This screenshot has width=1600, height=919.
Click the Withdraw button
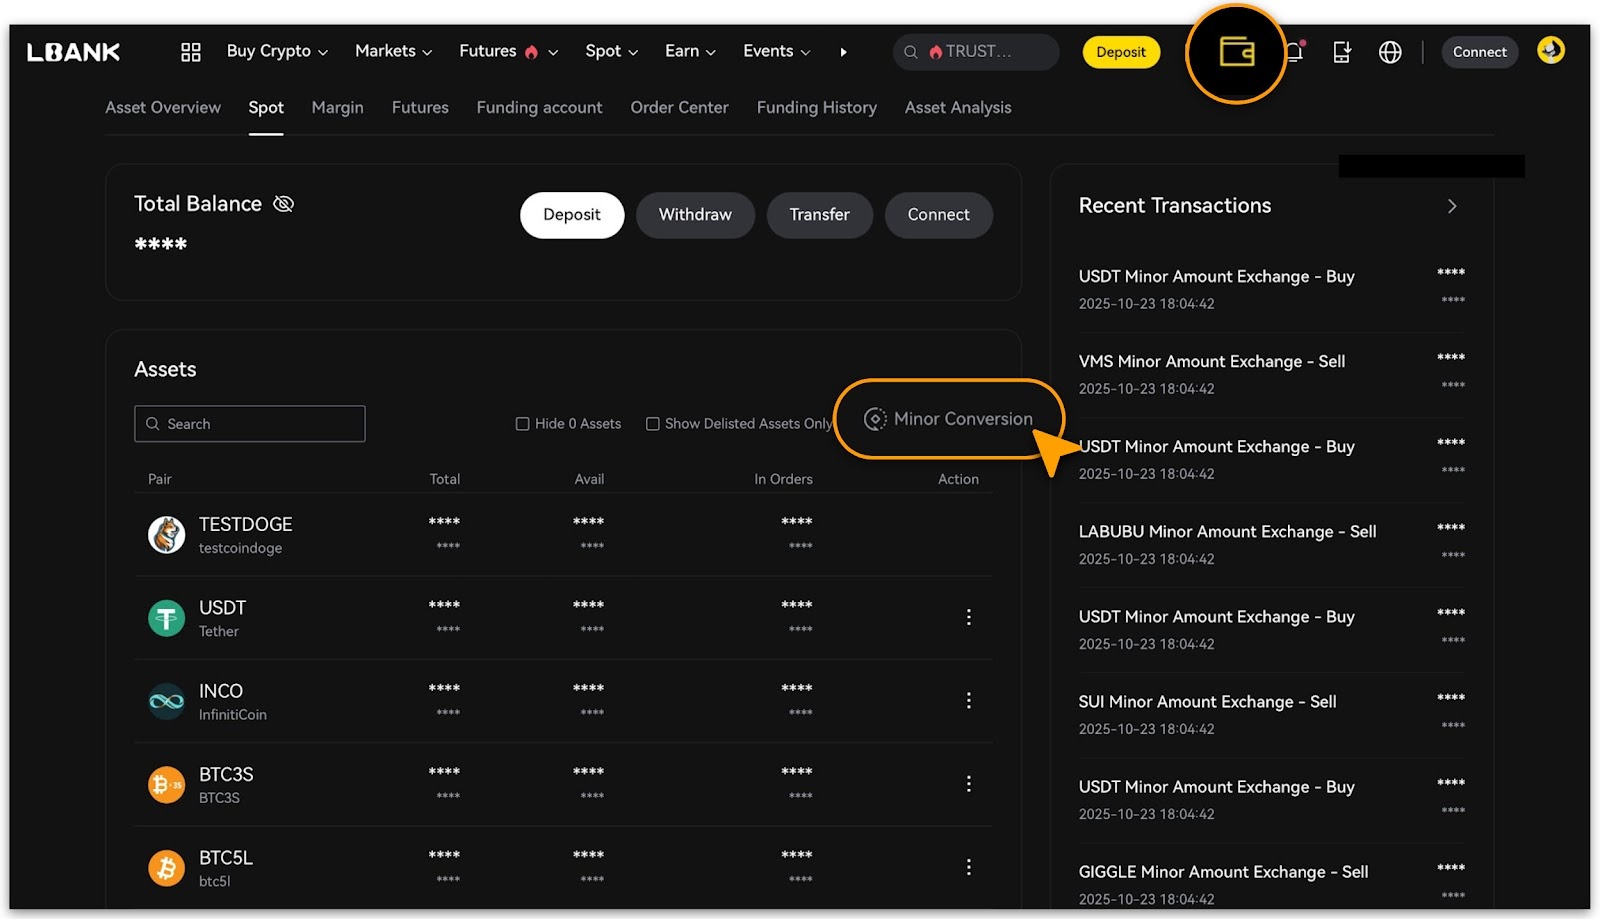coord(695,215)
